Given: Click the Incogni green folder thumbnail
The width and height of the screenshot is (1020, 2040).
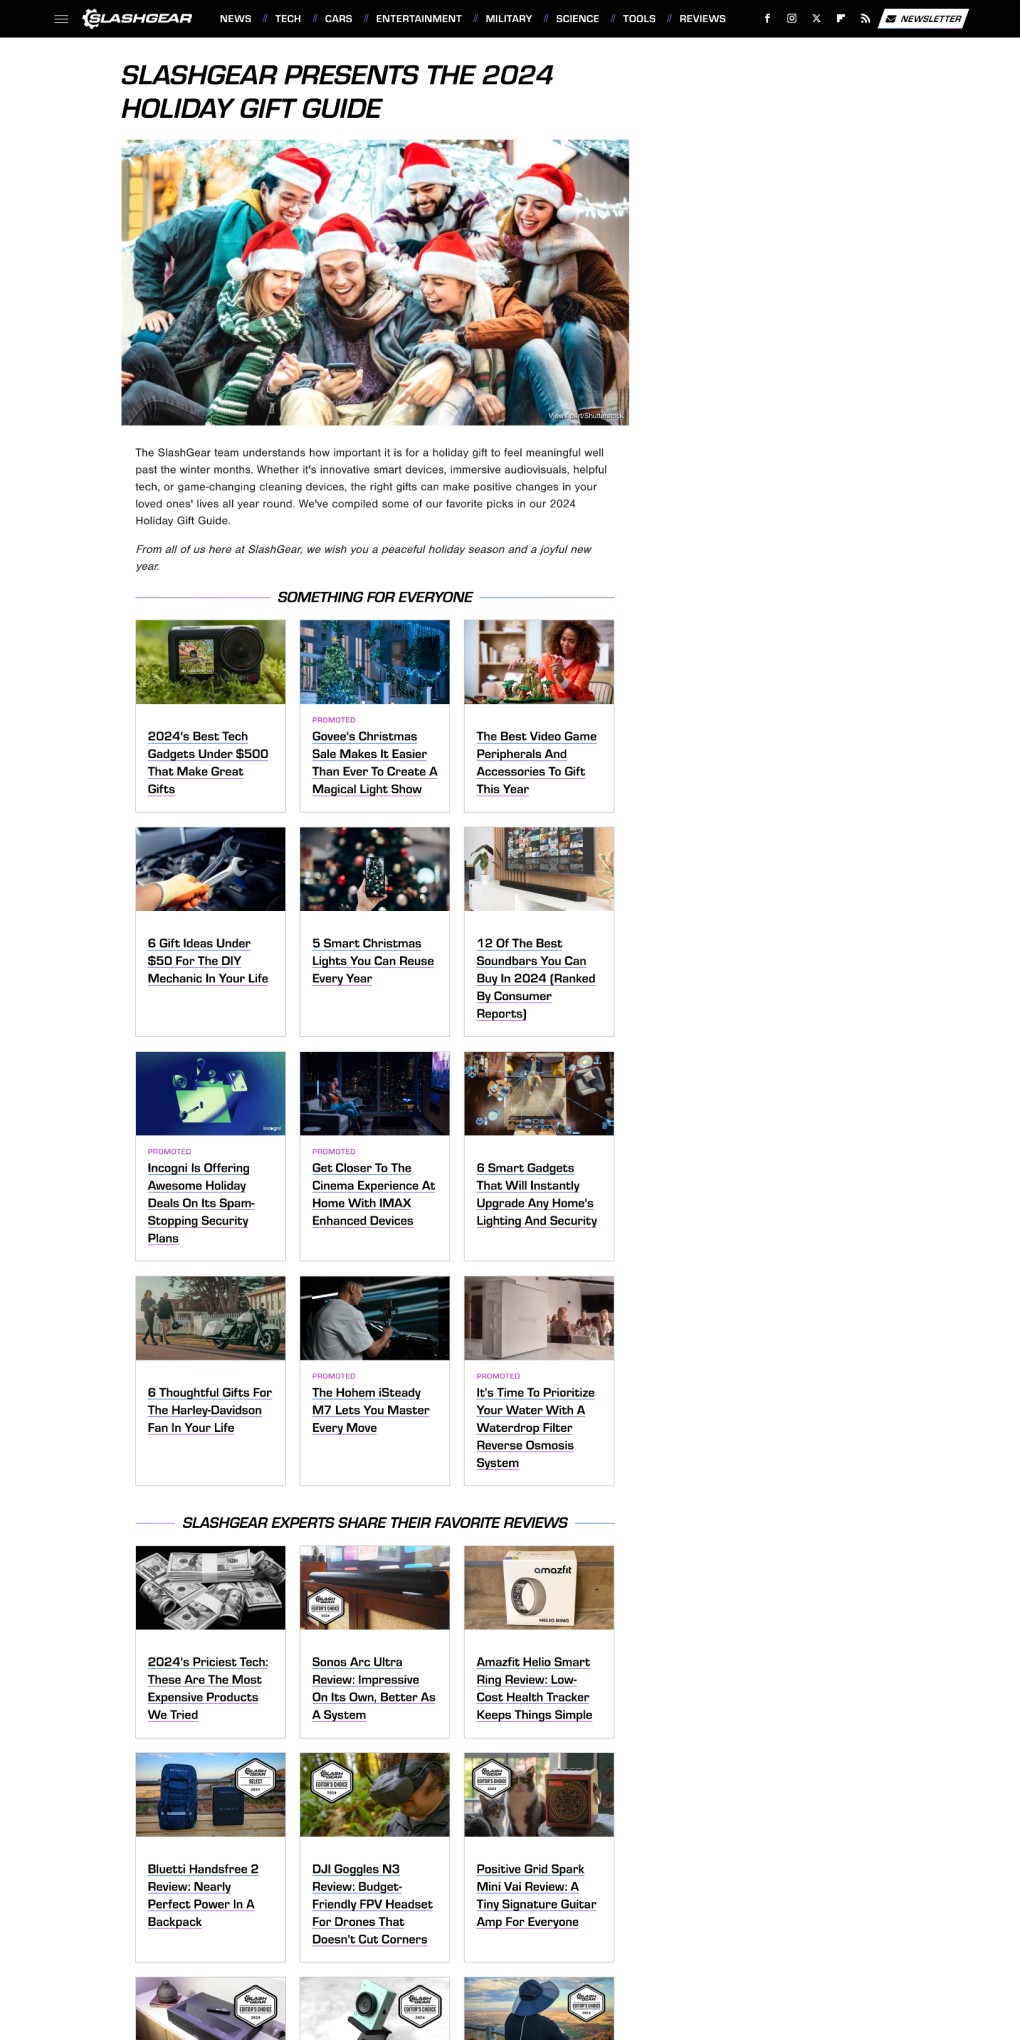Looking at the screenshot, I should (210, 1093).
